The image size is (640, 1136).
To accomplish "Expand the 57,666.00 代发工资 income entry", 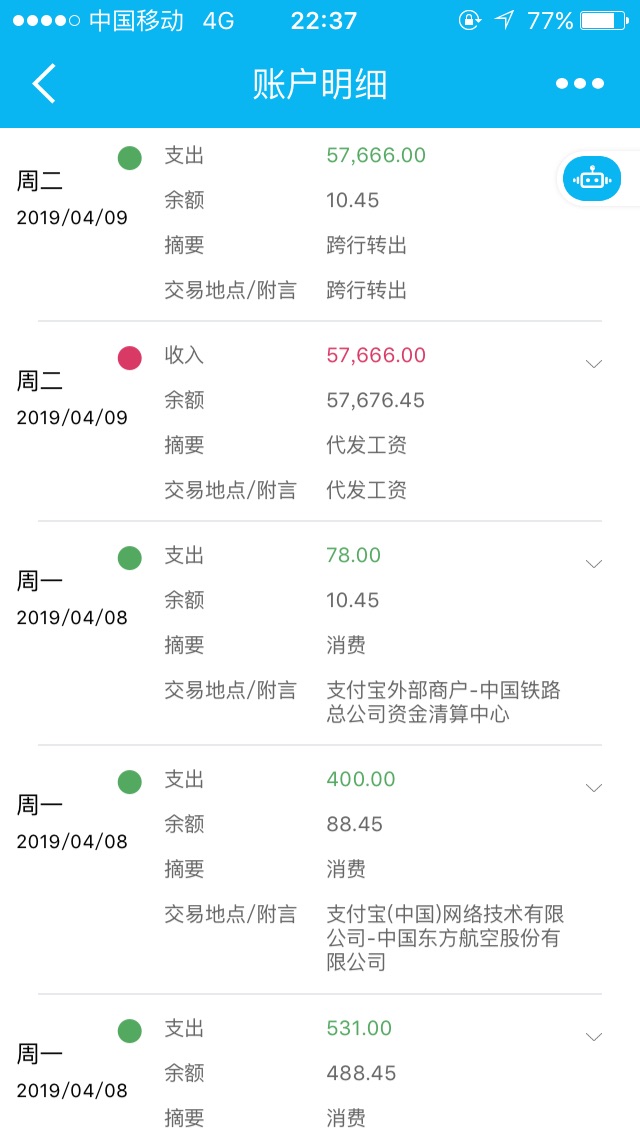I will point(594,363).
